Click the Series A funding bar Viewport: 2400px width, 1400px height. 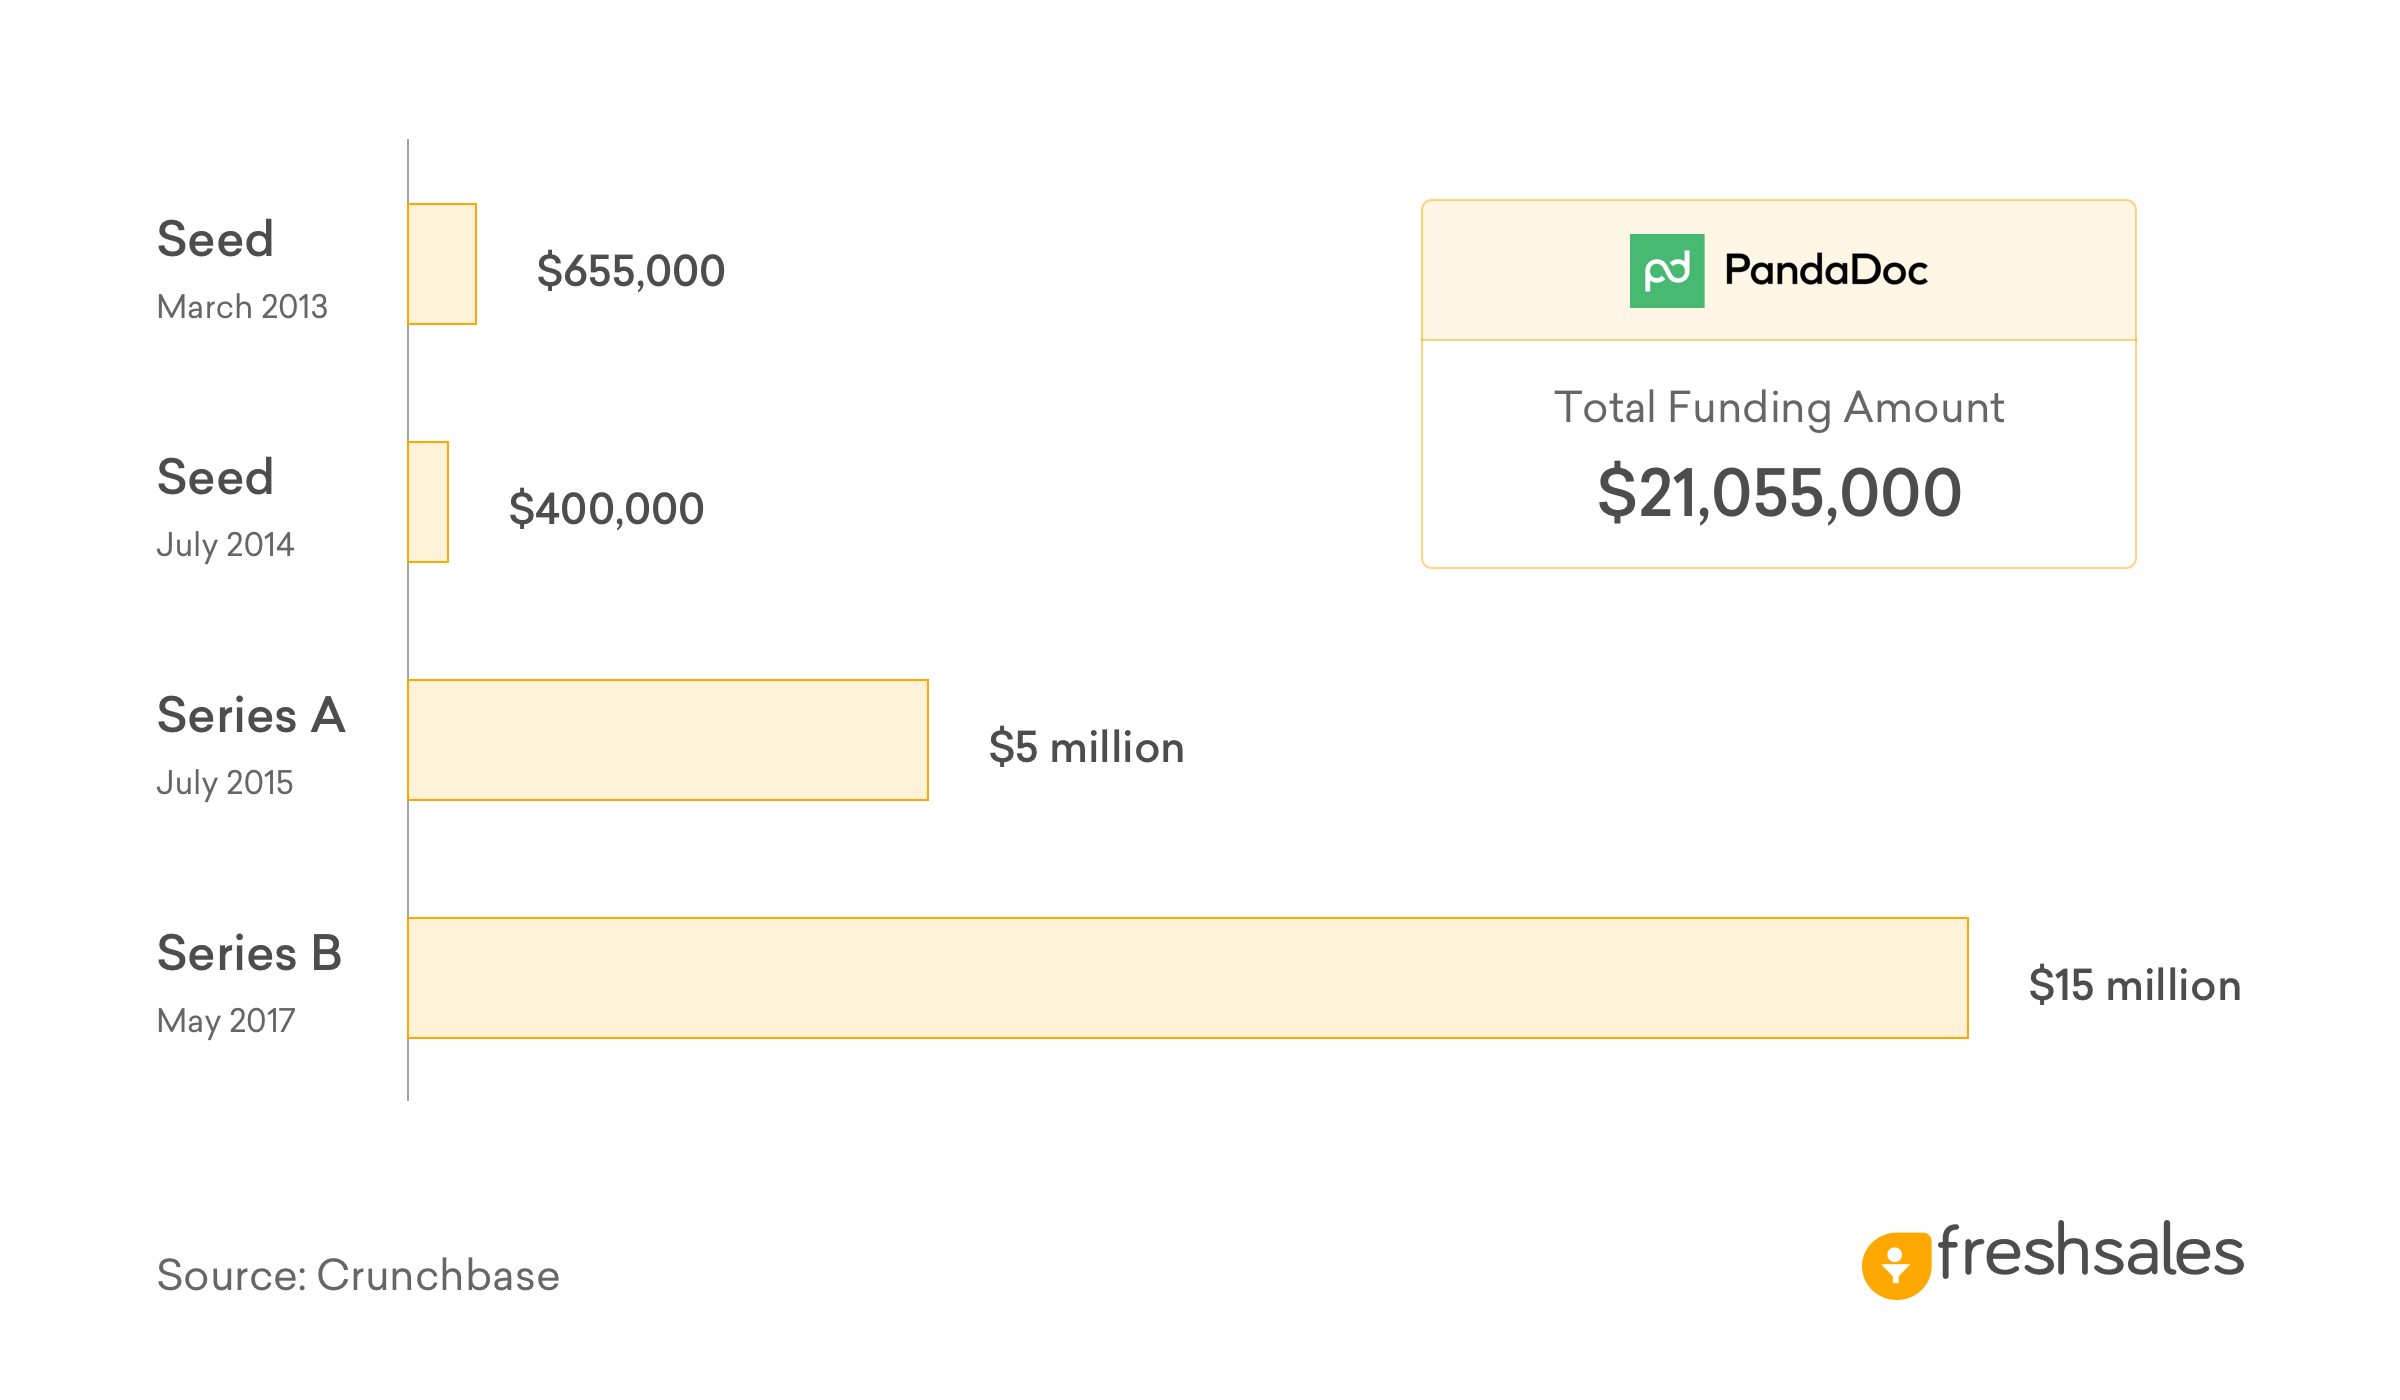pyautogui.click(x=668, y=740)
